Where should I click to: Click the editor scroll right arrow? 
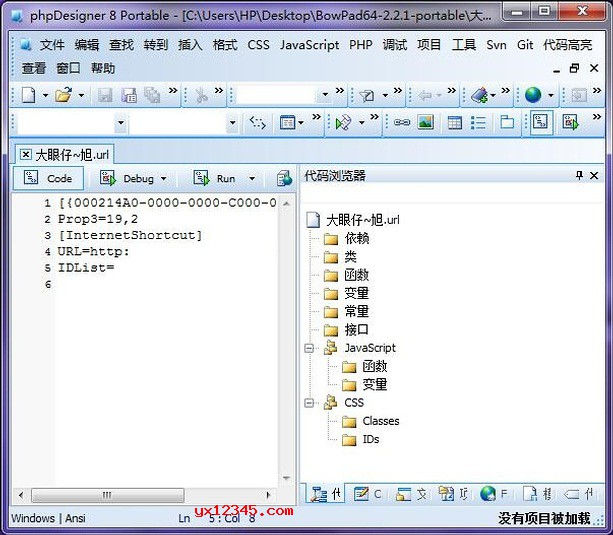point(268,495)
